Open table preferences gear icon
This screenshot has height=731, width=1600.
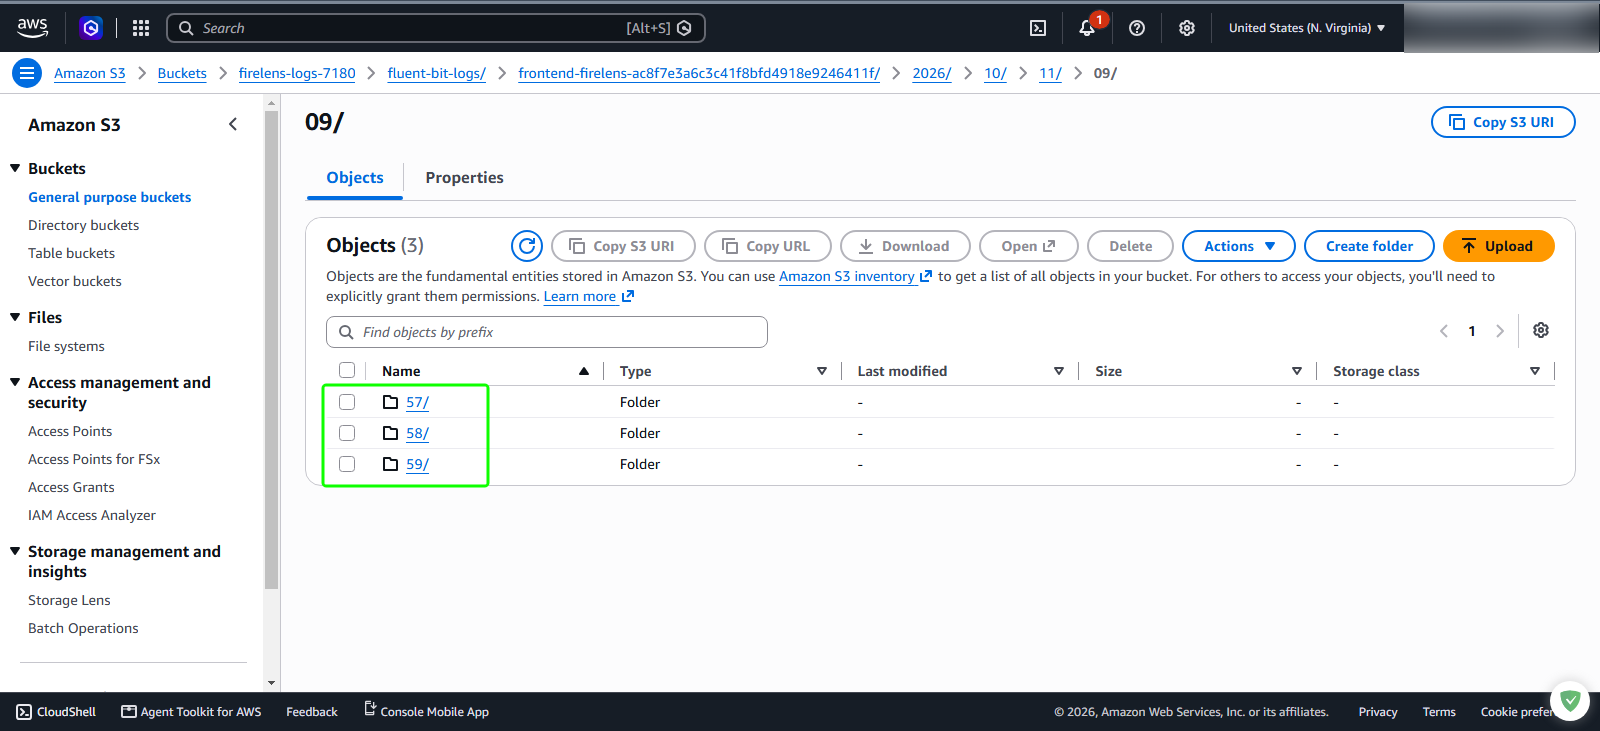pos(1541,330)
